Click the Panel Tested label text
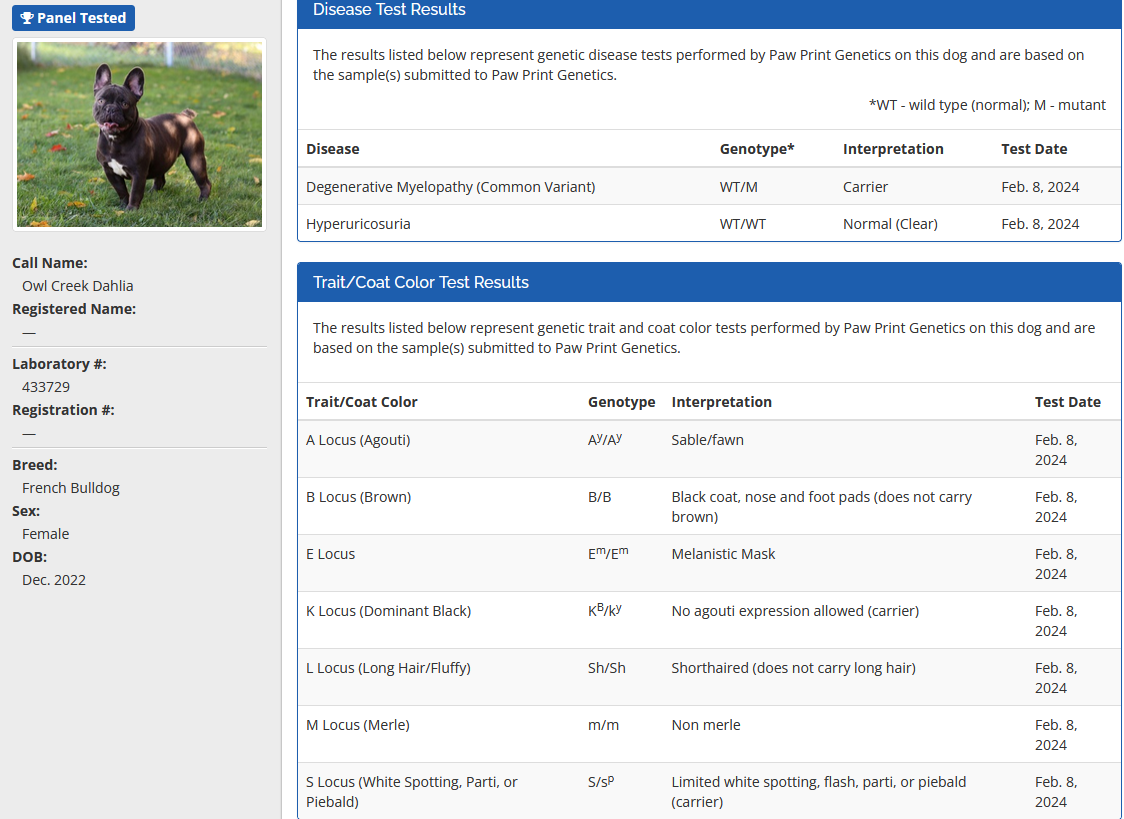Image resolution: width=1124 pixels, height=819 pixels. [82, 18]
